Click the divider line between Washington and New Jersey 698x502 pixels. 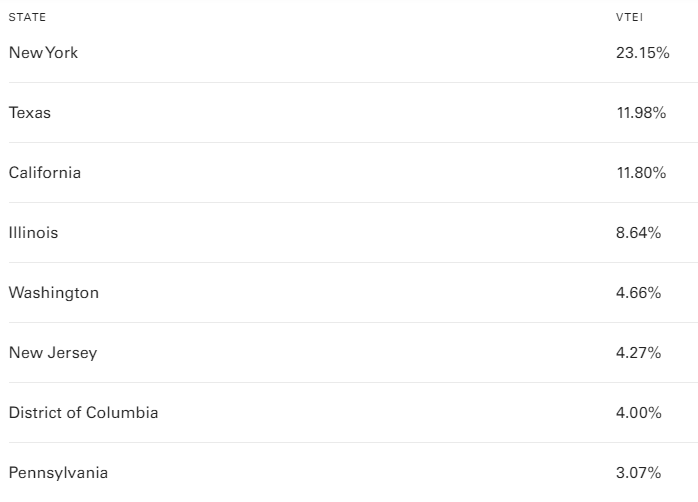(349, 322)
